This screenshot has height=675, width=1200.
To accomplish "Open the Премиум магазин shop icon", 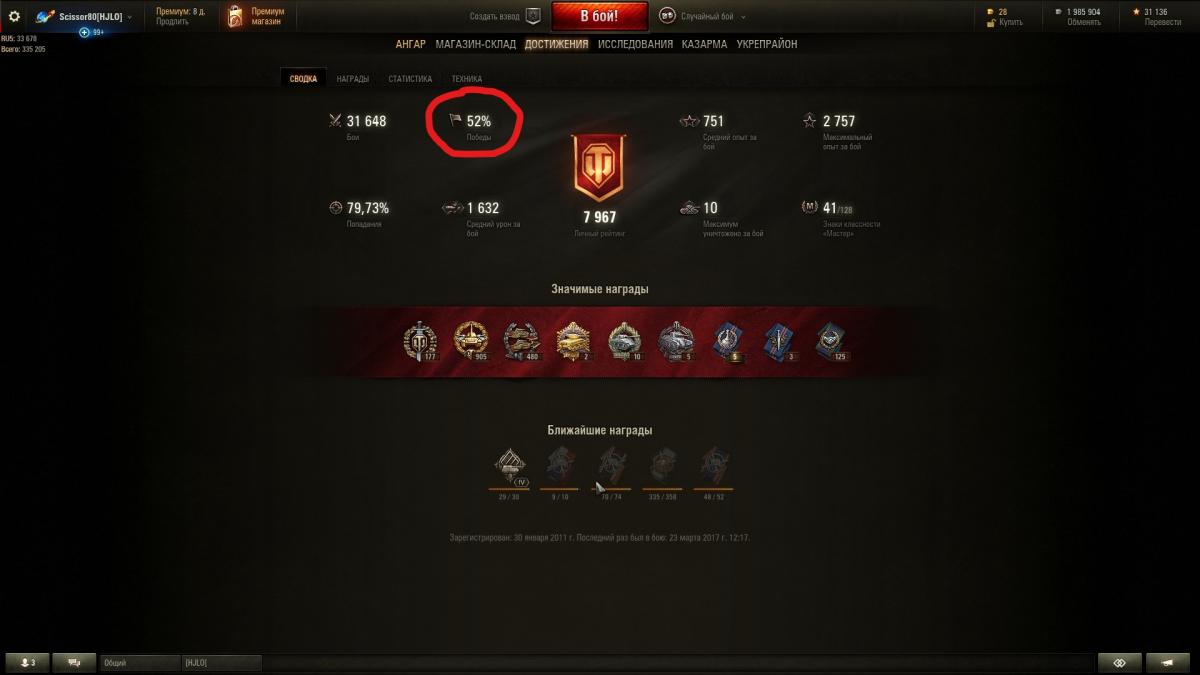I will 234,17.
